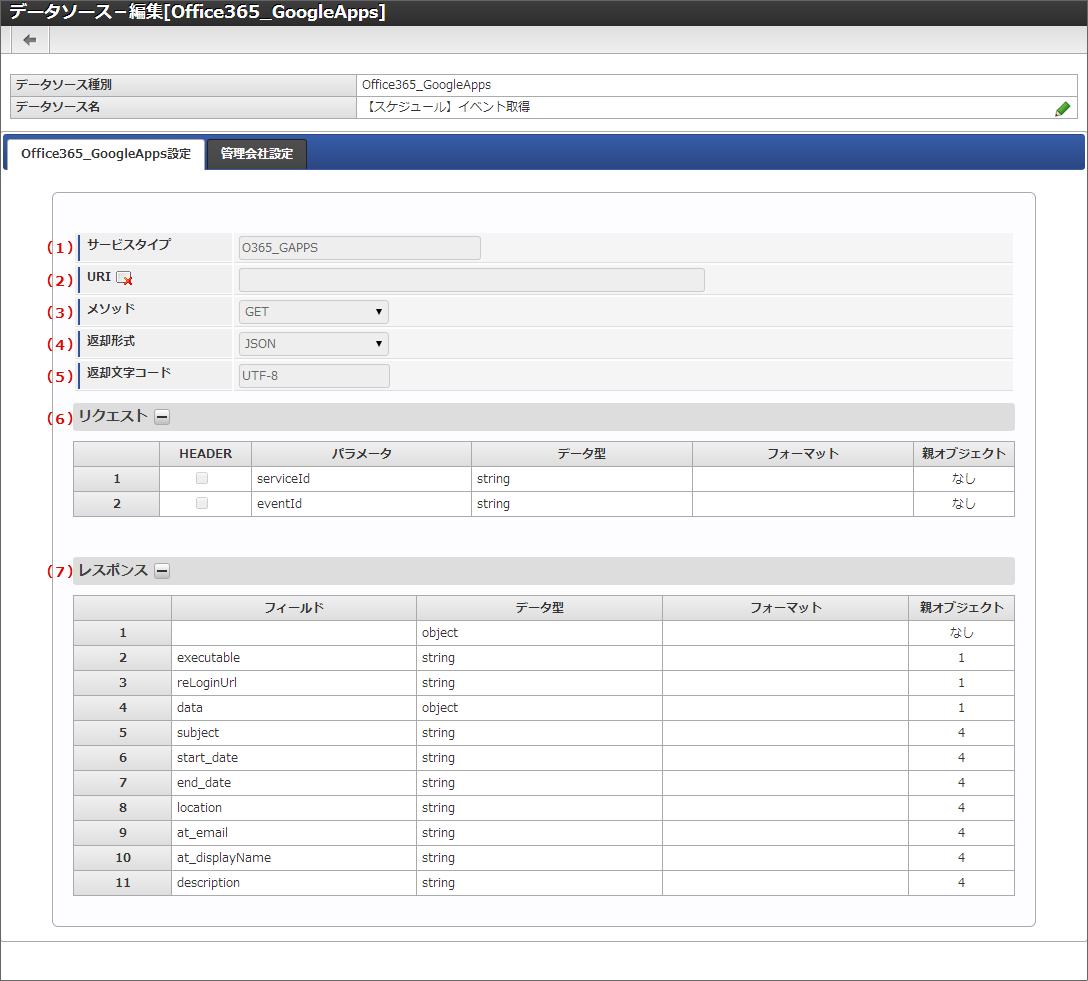Click the サービスタイプ field O365_GAPPS
1088x981 pixels.
(x=359, y=248)
